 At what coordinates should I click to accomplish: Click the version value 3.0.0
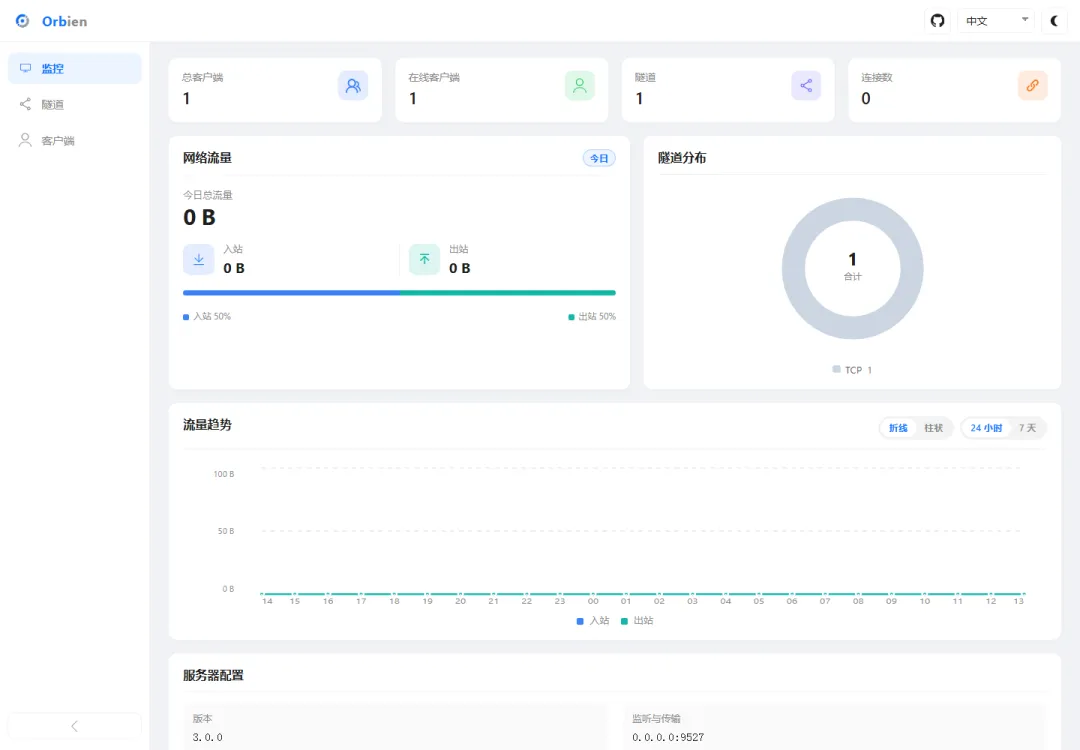click(x=207, y=737)
